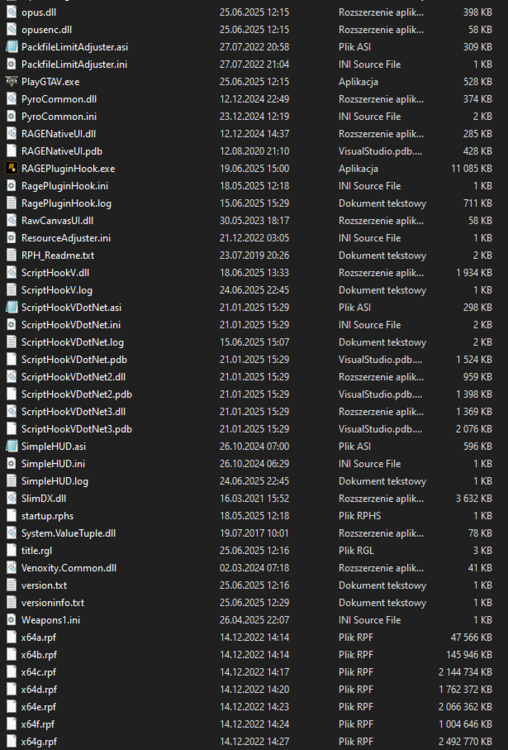Viewport: 508px width, 750px height.
Task: Select the RAGEPluginHook.exe Rockstar icon
Action: point(11,168)
